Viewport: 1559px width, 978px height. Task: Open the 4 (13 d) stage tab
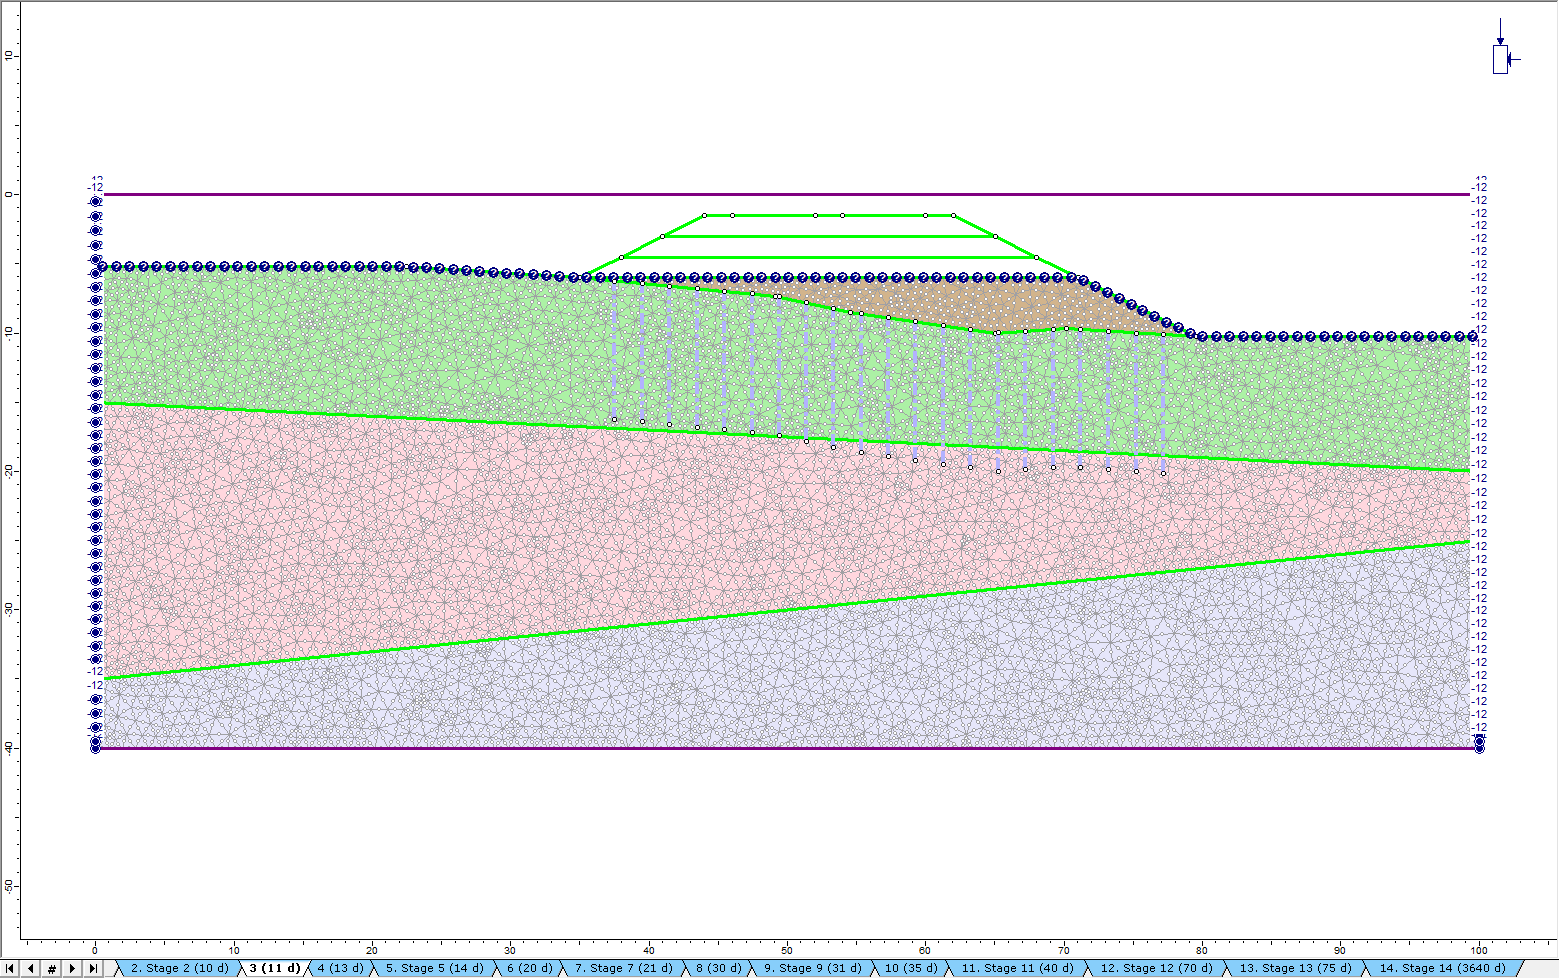[340, 968]
